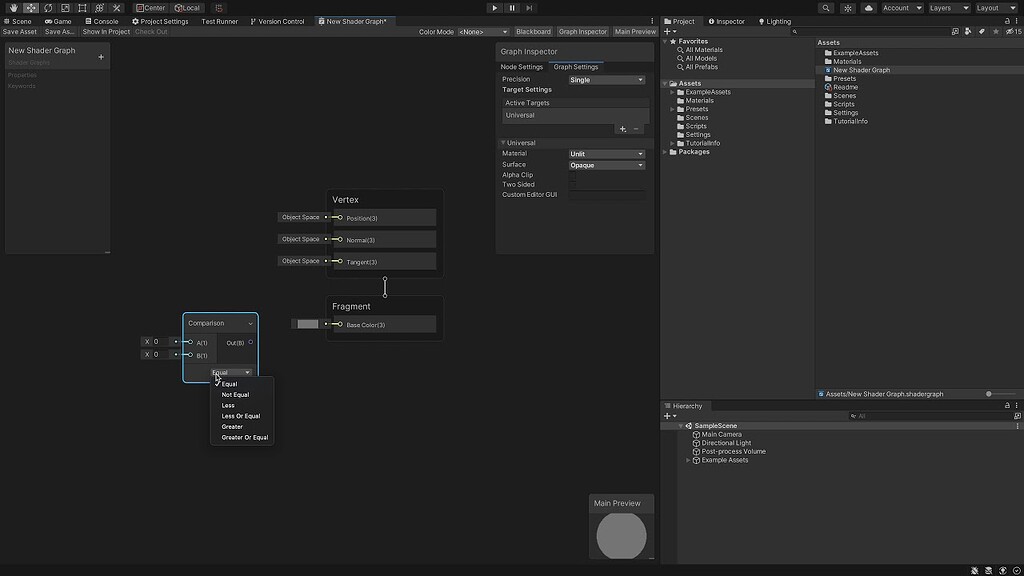1024x576 pixels.
Task: Pause the editor playback
Action: [511, 8]
